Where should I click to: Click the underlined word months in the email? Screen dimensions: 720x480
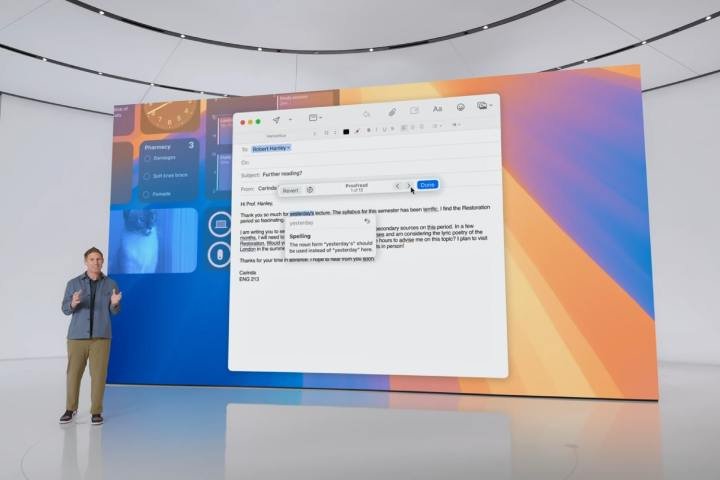tap(248, 238)
